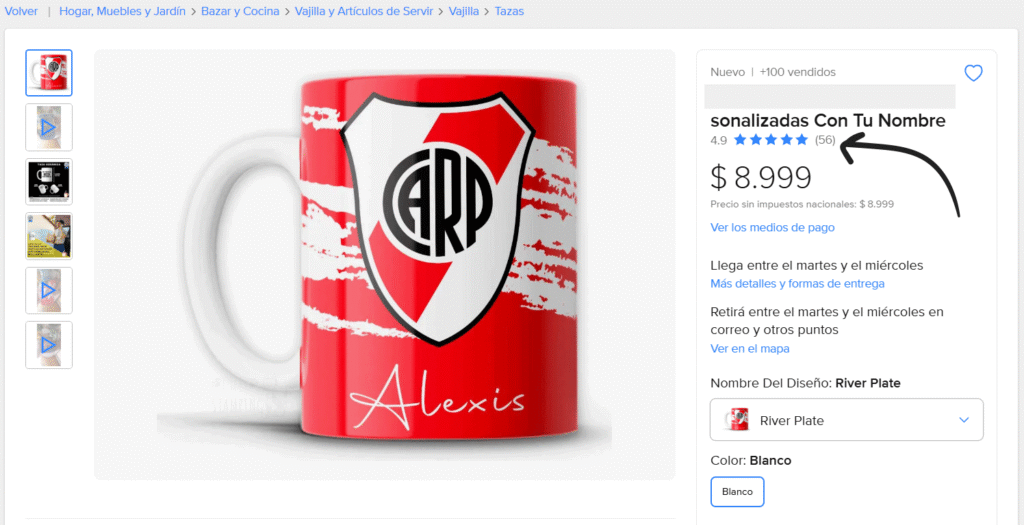Add product to favorites with heart icon

click(x=973, y=73)
